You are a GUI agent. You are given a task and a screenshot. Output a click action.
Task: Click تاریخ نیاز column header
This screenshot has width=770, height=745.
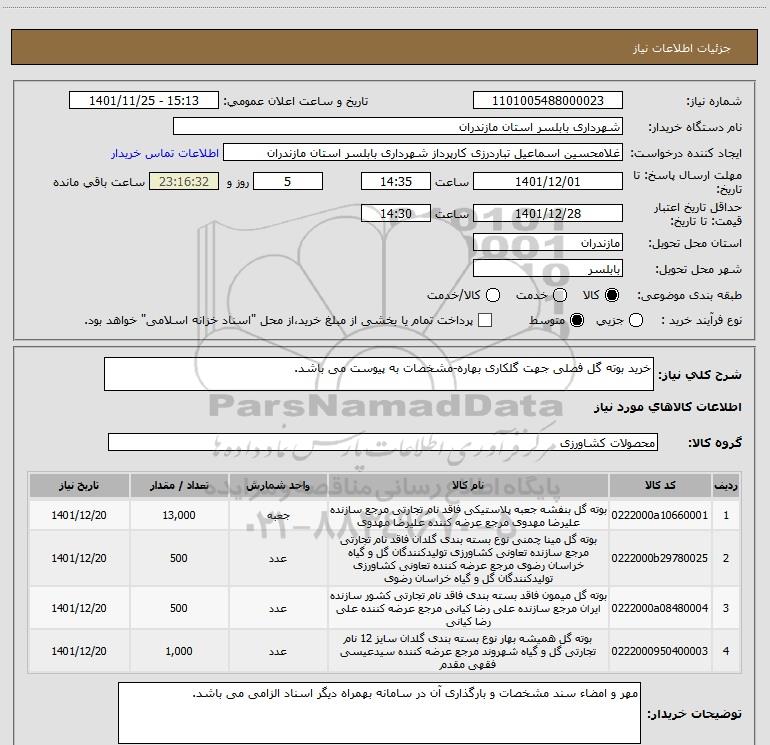(79, 485)
